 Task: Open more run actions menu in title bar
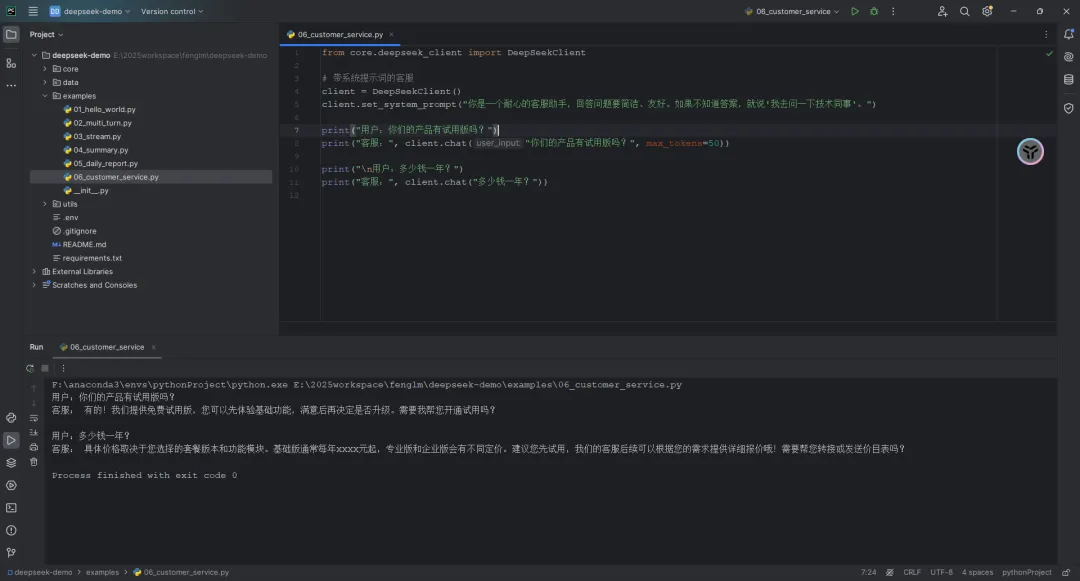(x=893, y=11)
